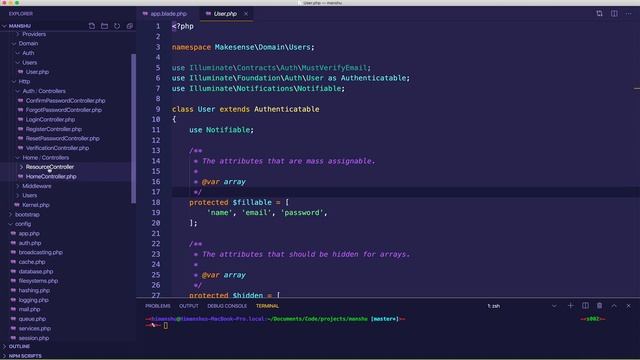Open ConfirmPasswordController.php file

coord(65,100)
